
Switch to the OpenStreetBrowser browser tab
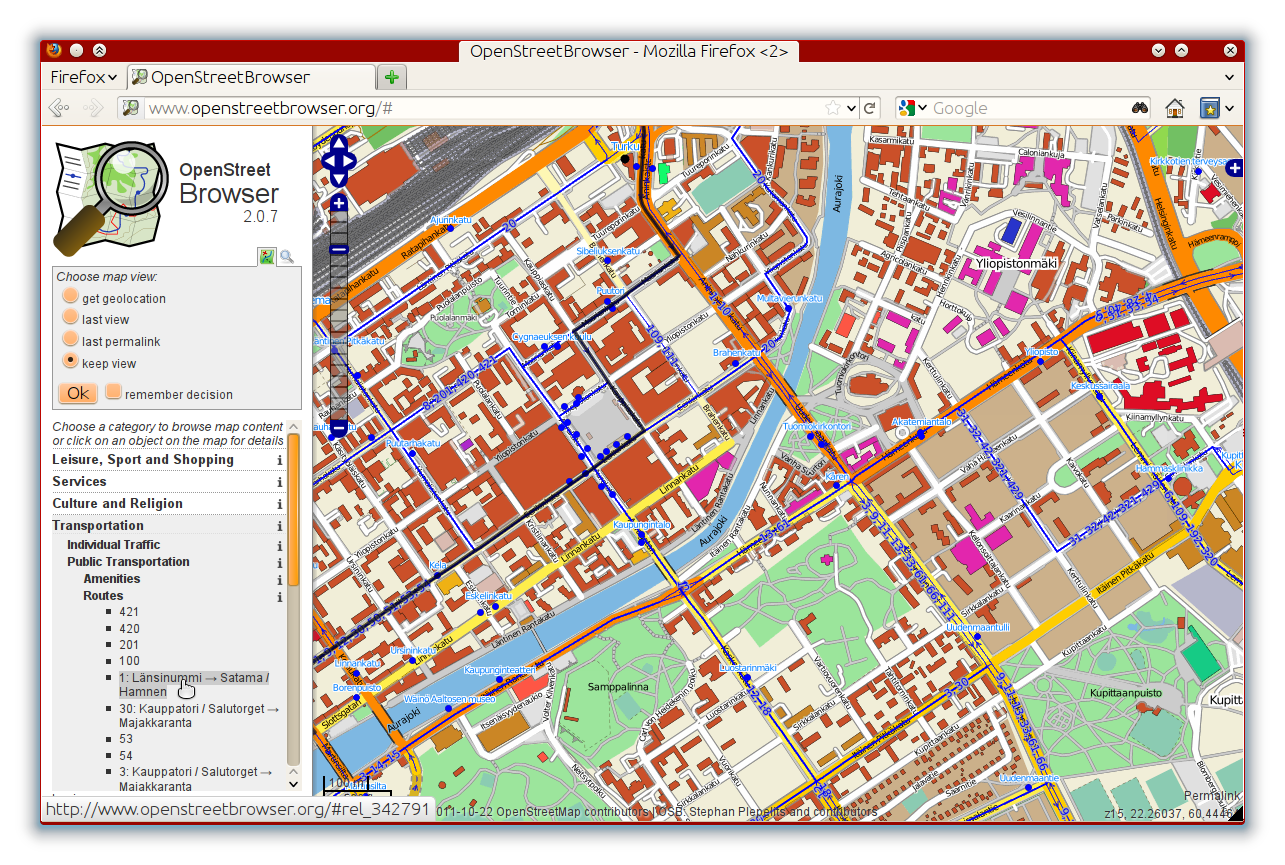(251, 77)
